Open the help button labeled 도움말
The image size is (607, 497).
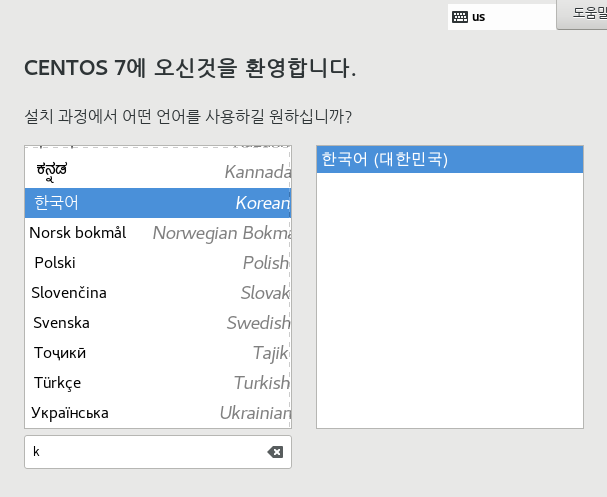pyautogui.click(x=582, y=15)
